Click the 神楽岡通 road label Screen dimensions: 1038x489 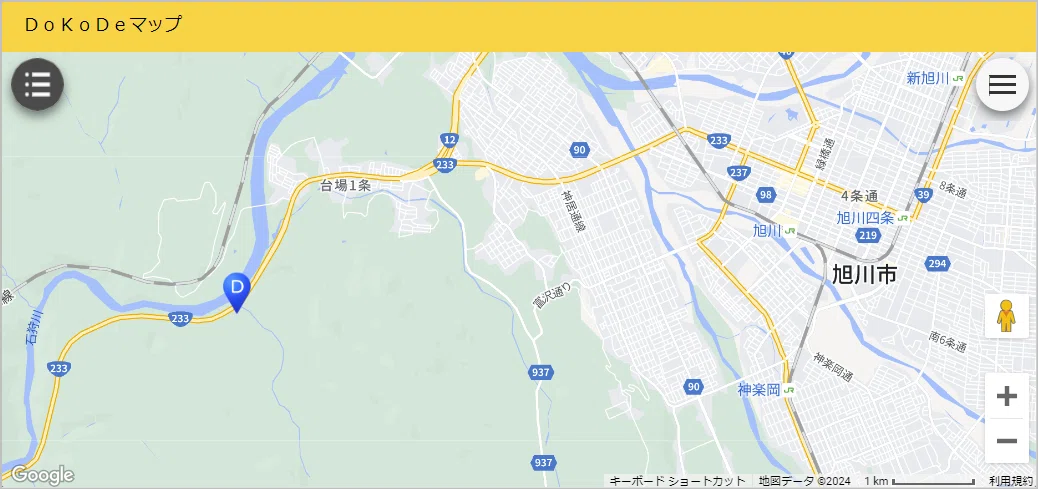(x=833, y=366)
